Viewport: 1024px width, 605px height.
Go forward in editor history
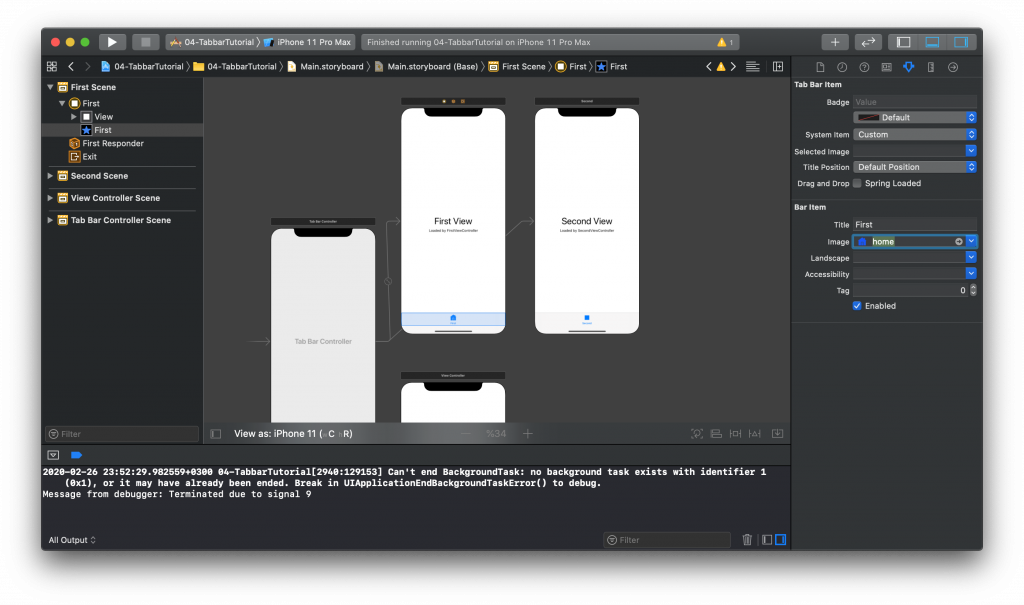(88, 67)
